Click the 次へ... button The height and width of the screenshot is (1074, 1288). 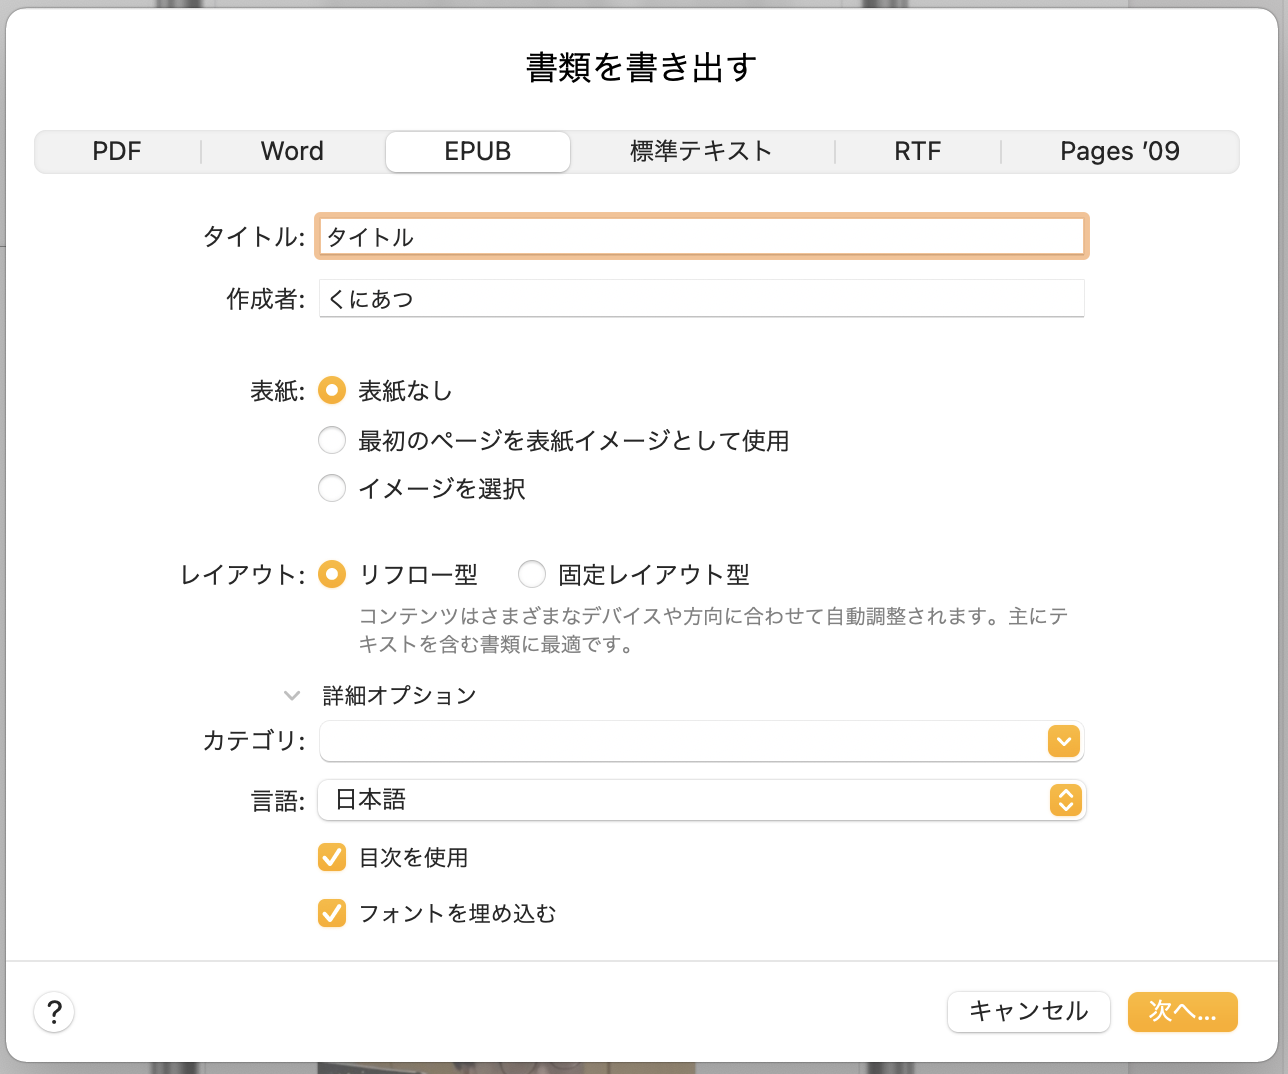(x=1182, y=1012)
